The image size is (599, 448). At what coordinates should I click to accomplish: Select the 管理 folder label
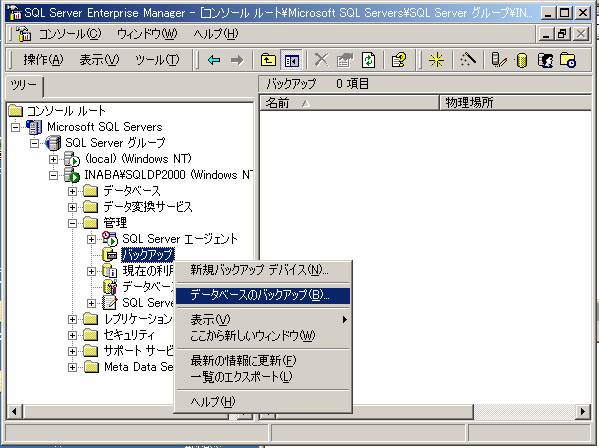(115, 223)
